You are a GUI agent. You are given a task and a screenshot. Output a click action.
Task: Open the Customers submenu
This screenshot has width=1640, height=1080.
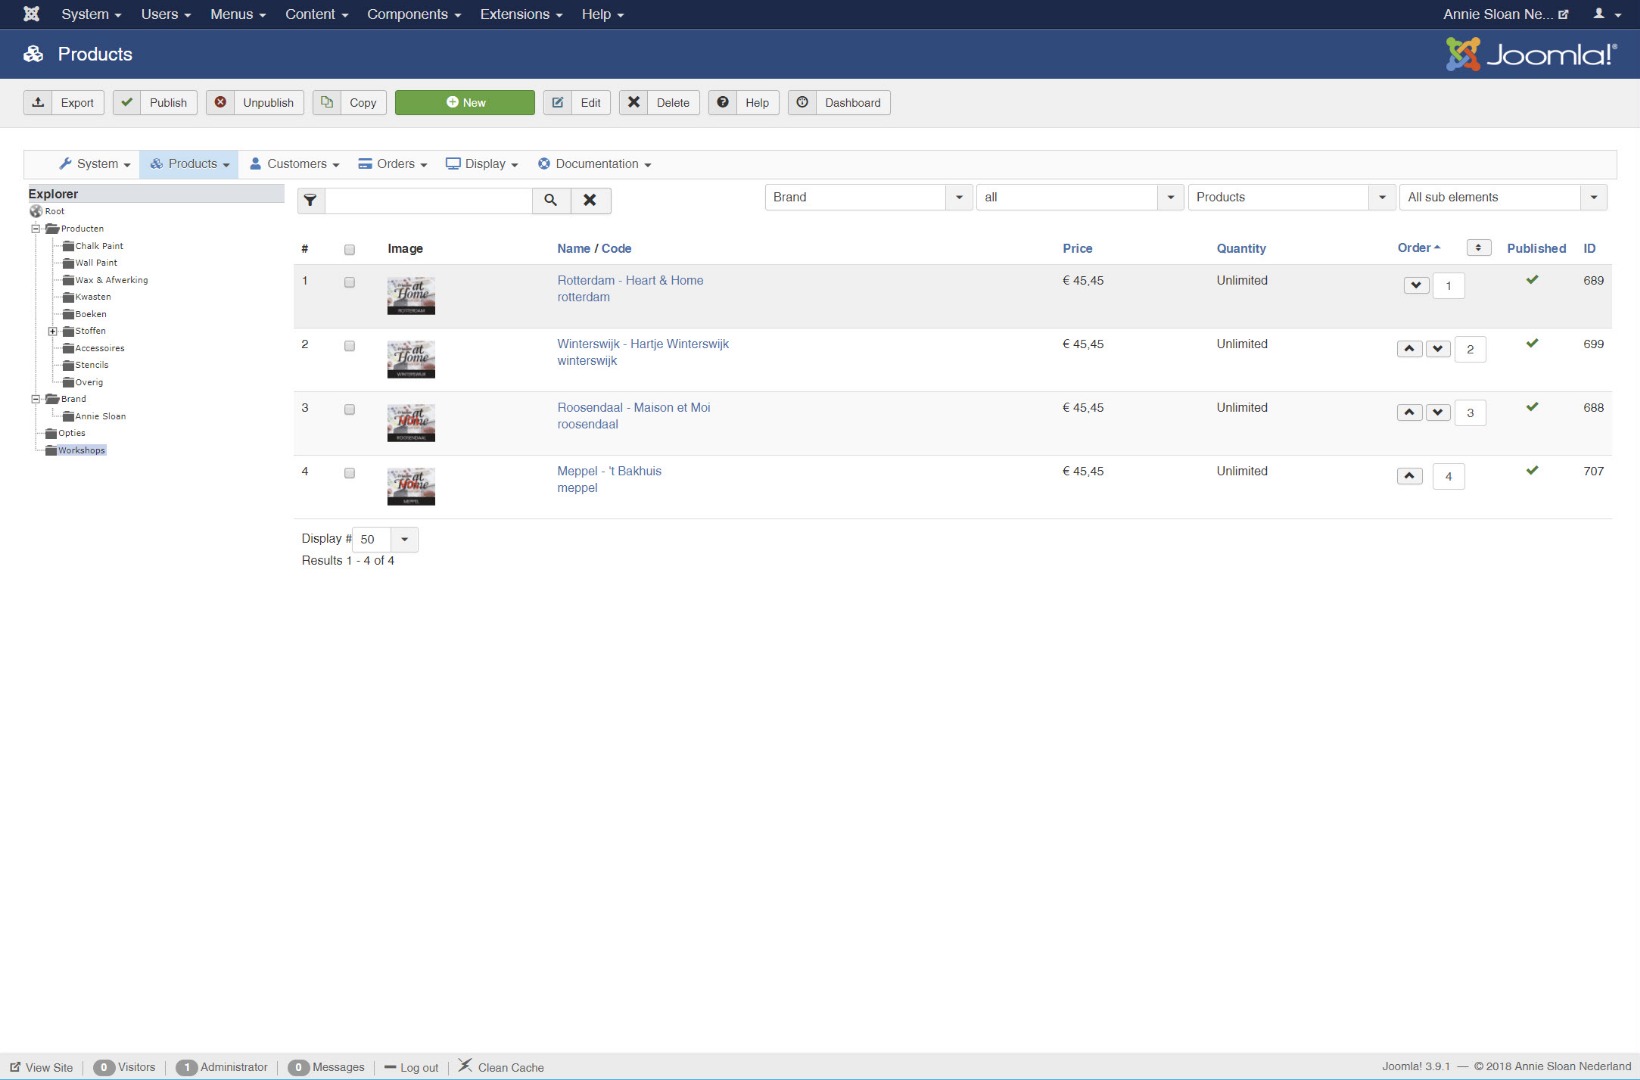coord(294,164)
